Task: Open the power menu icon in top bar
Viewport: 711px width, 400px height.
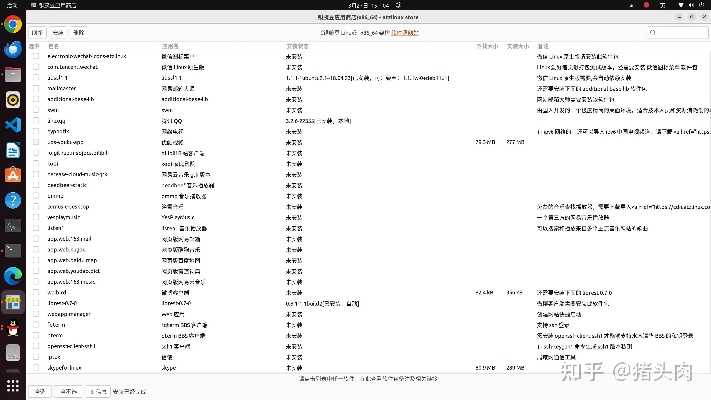Action: (702, 5)
